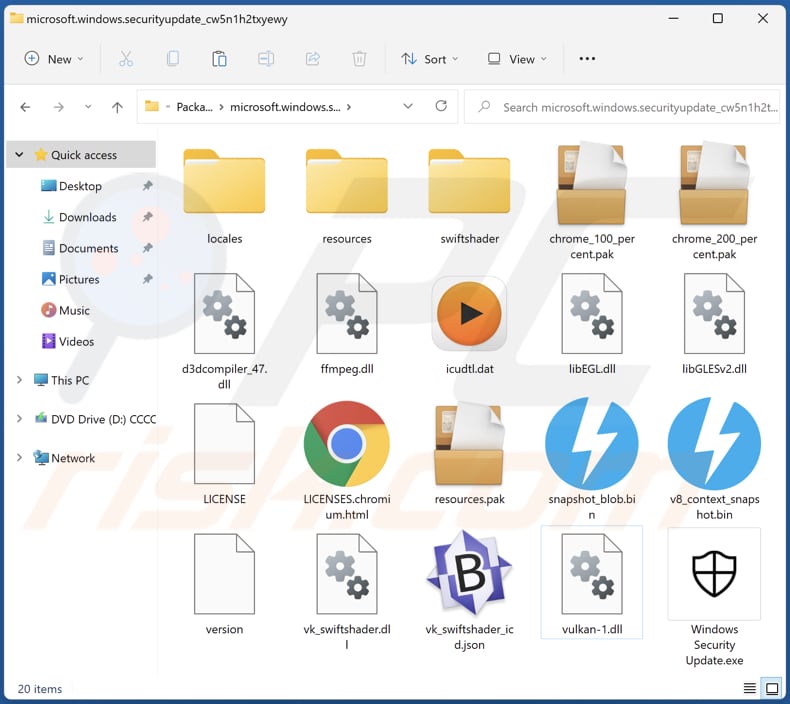Screen dimensions: 790x704
Task: Open Downloads in Quick access
Action: point(79,217)
